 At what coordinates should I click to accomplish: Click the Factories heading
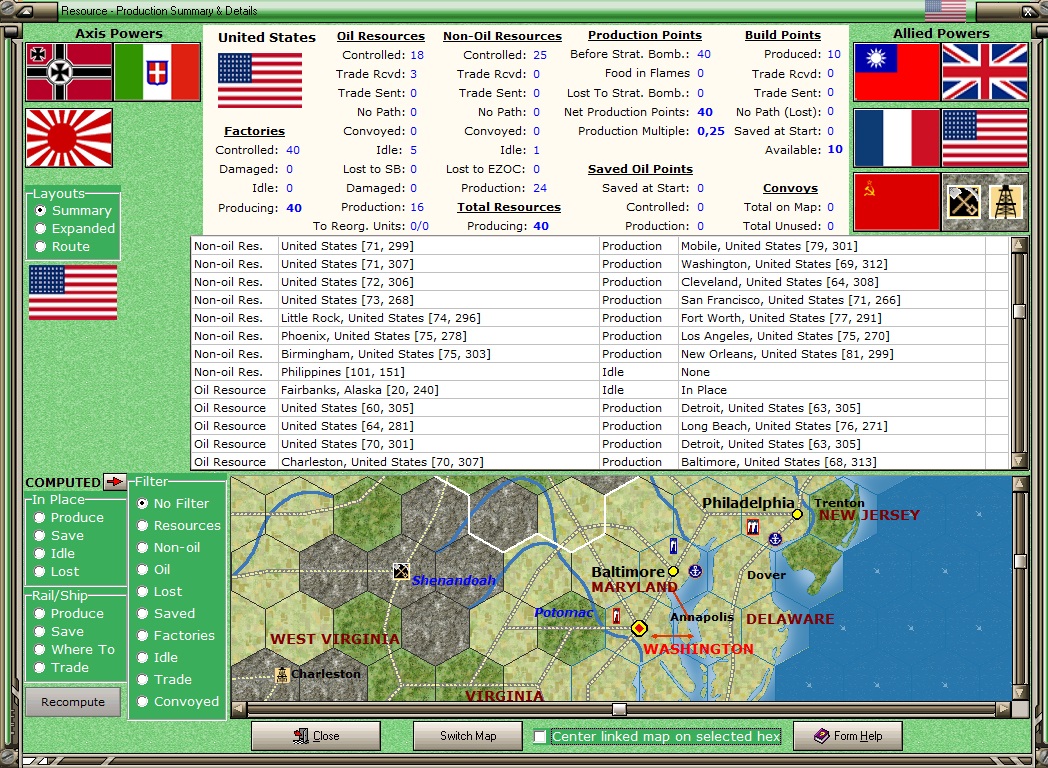(254, 131)
